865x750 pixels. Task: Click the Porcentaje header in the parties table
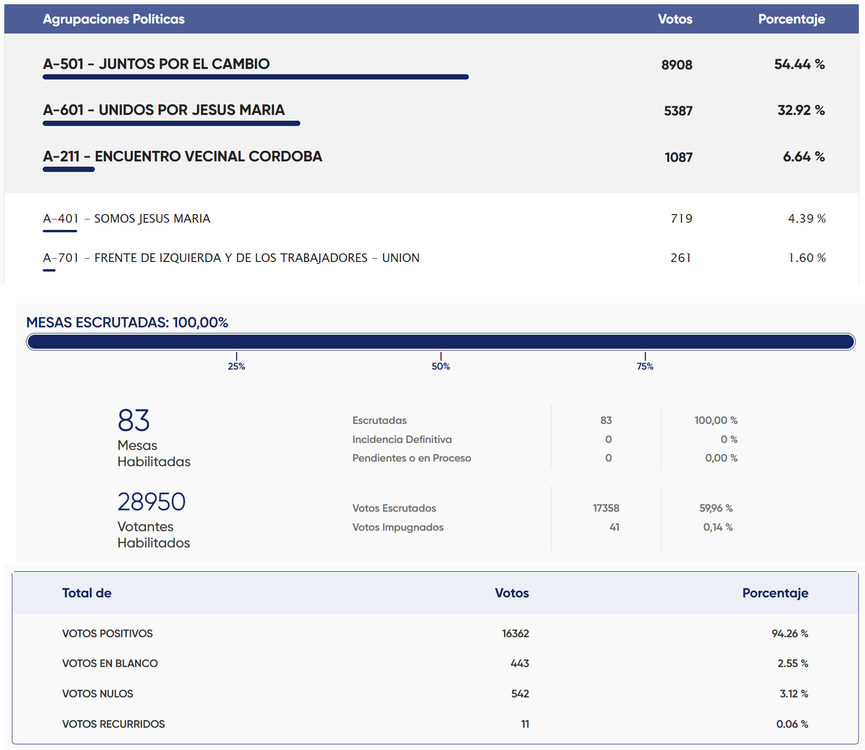coord(791,19)
